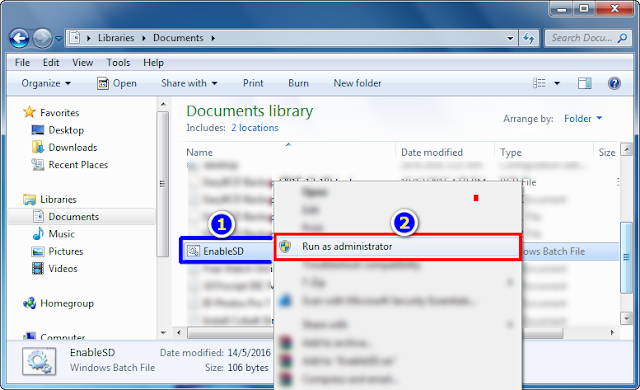Click the navigation pane scroll down arrow
640x390 pixels.
point(163,333)
